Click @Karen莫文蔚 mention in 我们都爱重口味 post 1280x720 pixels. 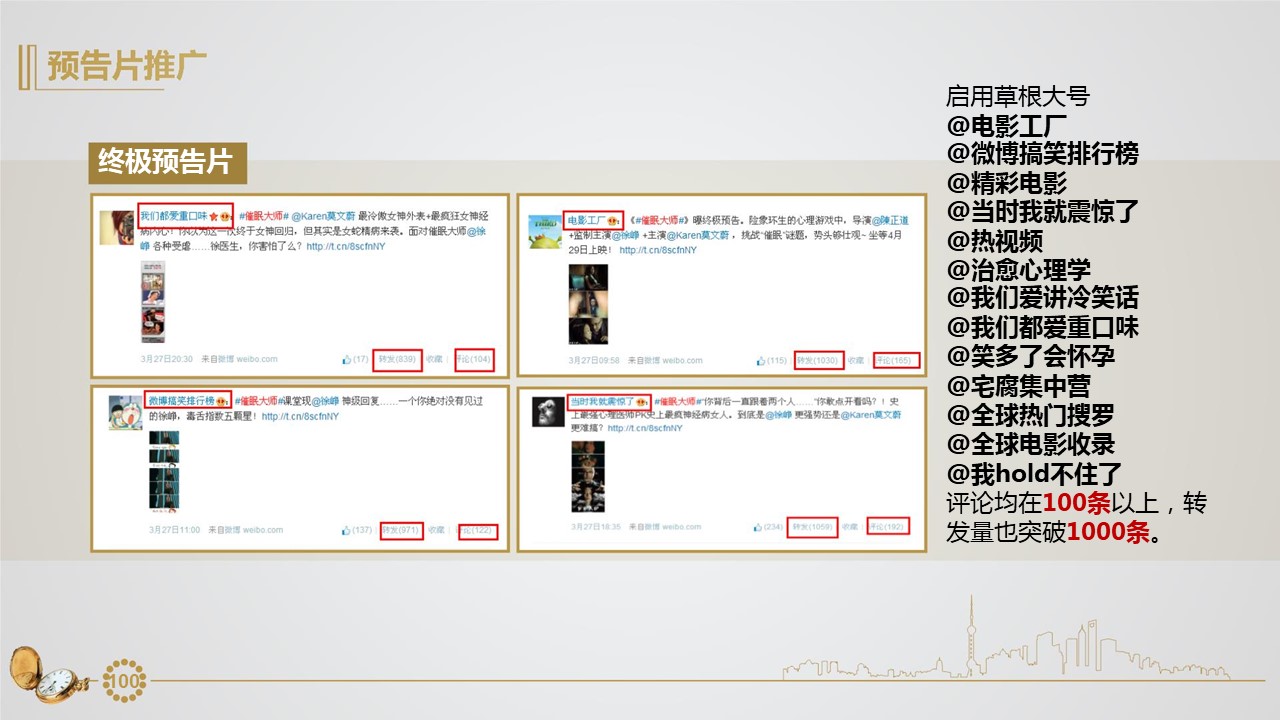pyautogui.click(x=323, y=216)
